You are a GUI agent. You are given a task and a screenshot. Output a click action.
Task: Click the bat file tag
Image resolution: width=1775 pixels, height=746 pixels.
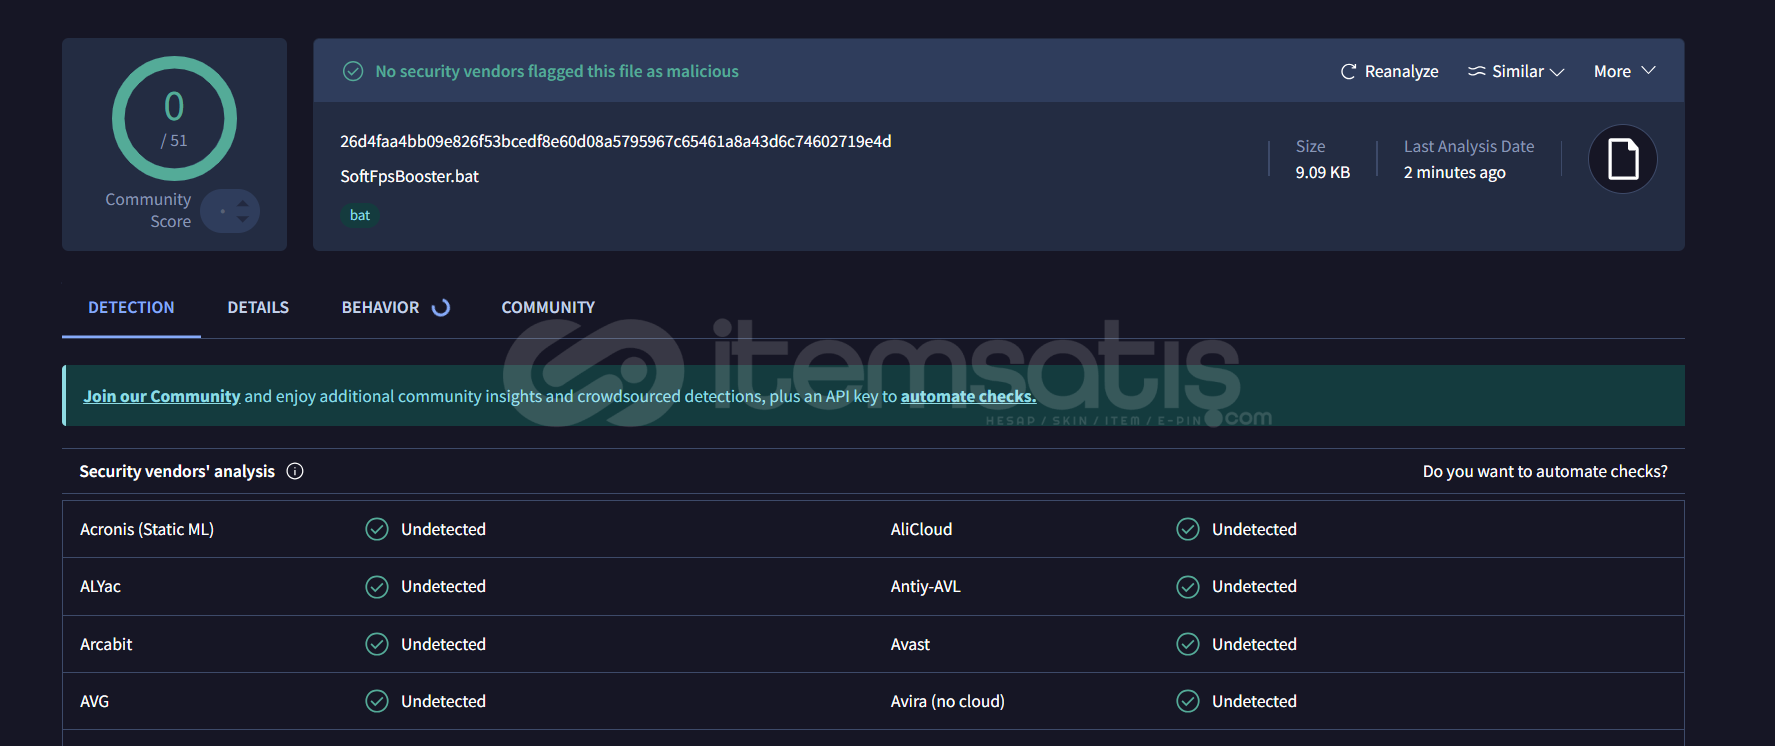(x=360, y=215)
